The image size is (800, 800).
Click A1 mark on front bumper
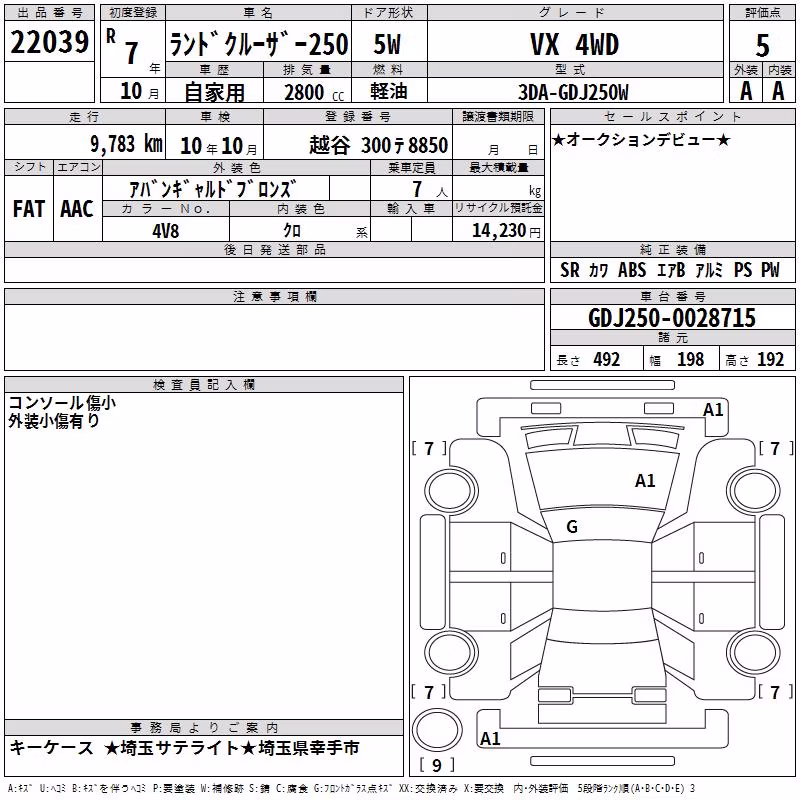tap(713, 410)
